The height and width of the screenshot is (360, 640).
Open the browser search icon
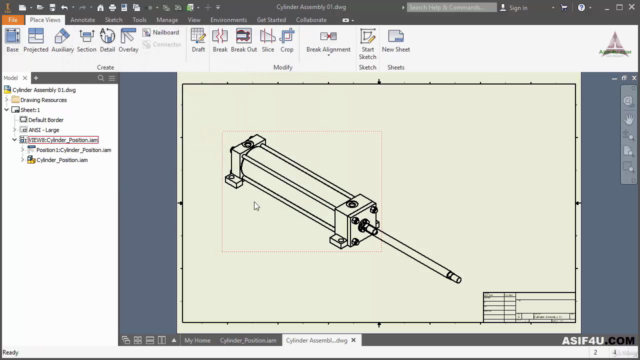coord(101,78)
